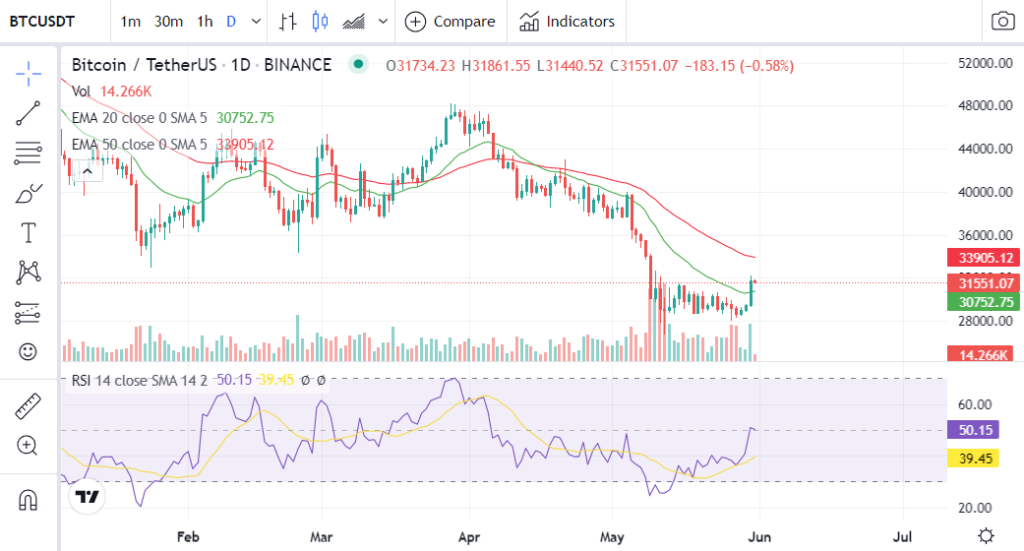1024x551 pixels.
Task: Click the EMA 20 indicator legend
Action: (x=173, y=118)
